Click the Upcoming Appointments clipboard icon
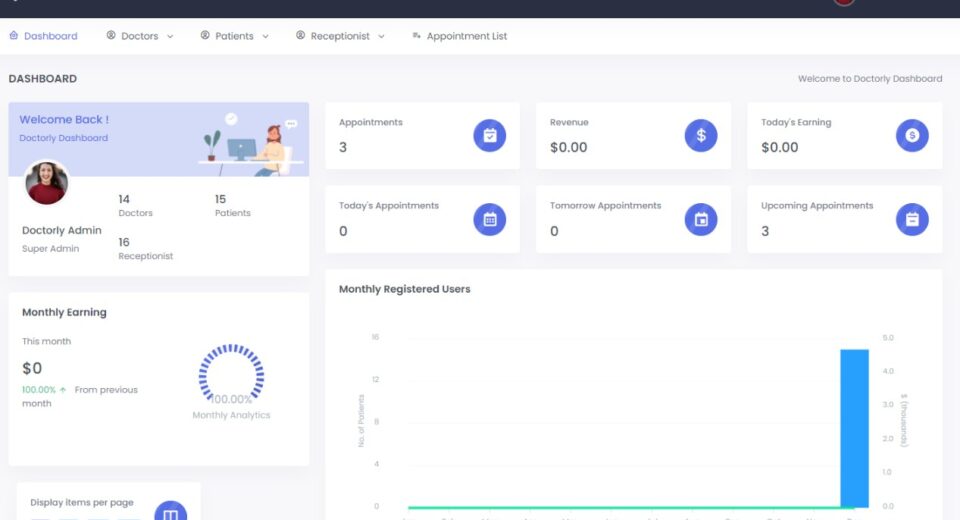 click(x=912, y=219)
